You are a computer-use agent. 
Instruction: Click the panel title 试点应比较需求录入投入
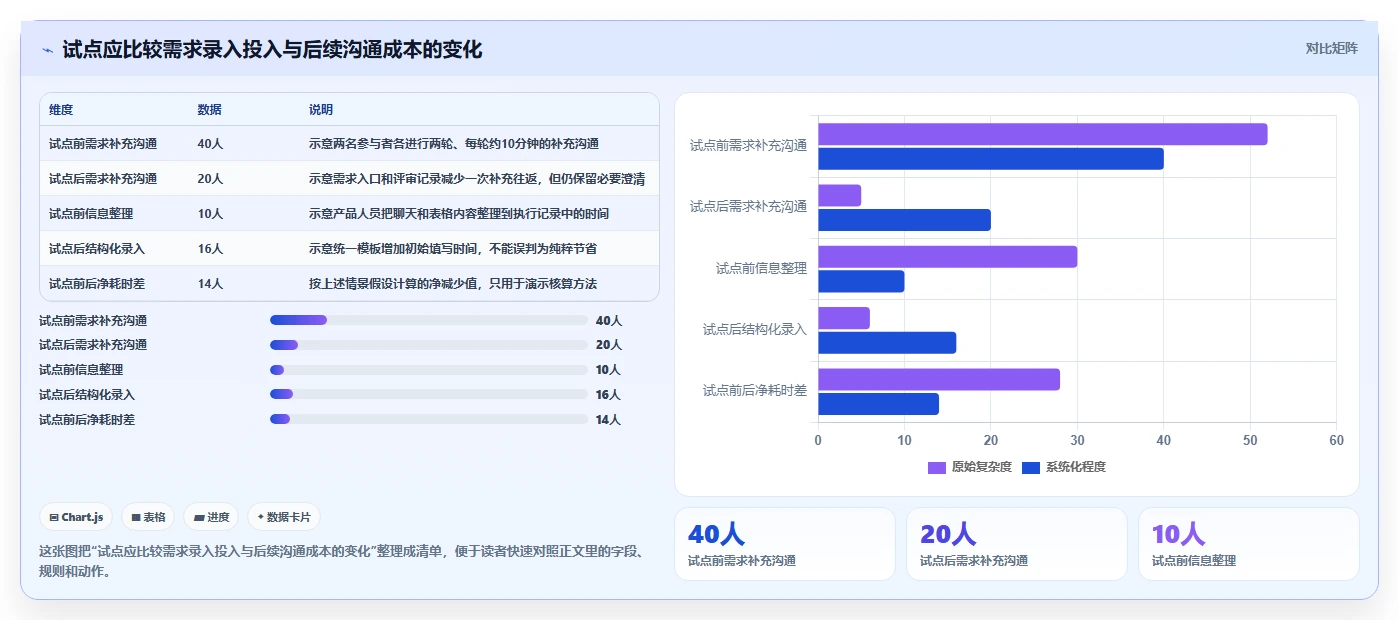click(272, 49)
